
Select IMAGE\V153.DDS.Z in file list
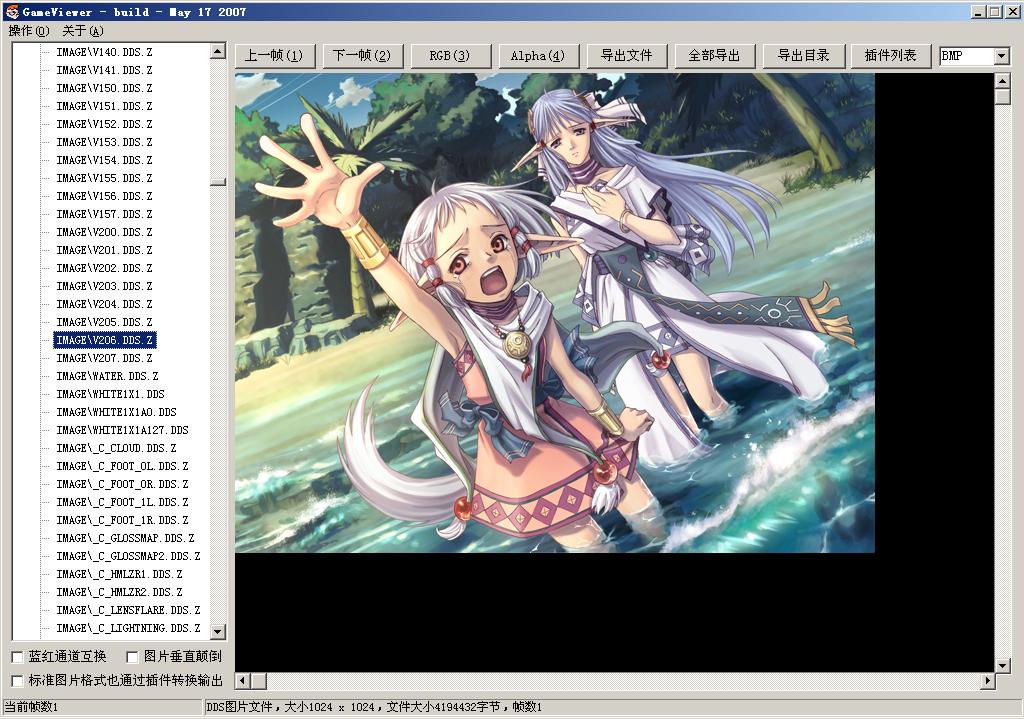[x=104, y=142]
